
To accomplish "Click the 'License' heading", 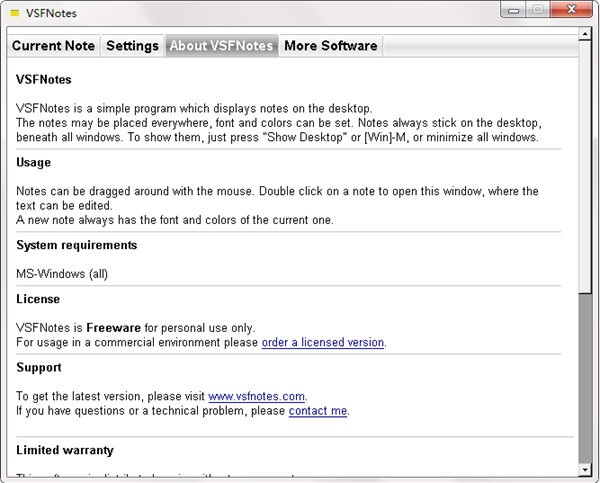I will tap(38, 299).
